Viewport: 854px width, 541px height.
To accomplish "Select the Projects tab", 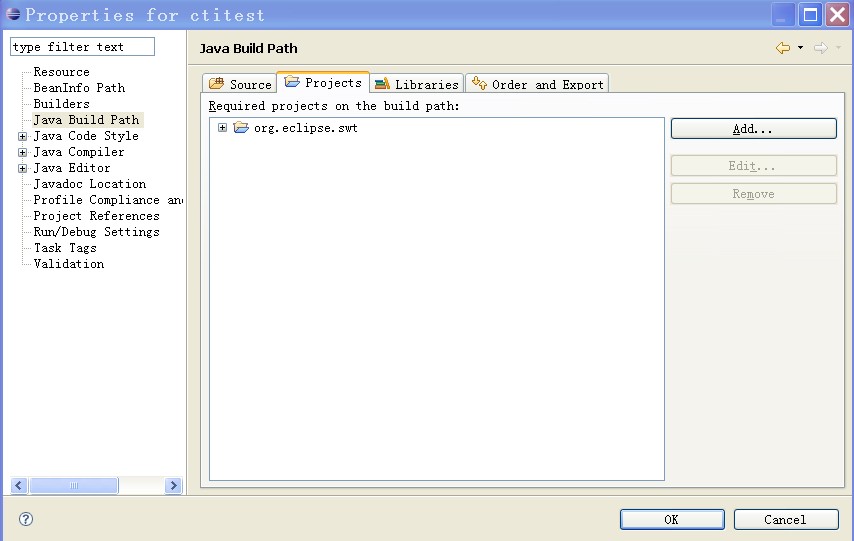I will [323, 82].
